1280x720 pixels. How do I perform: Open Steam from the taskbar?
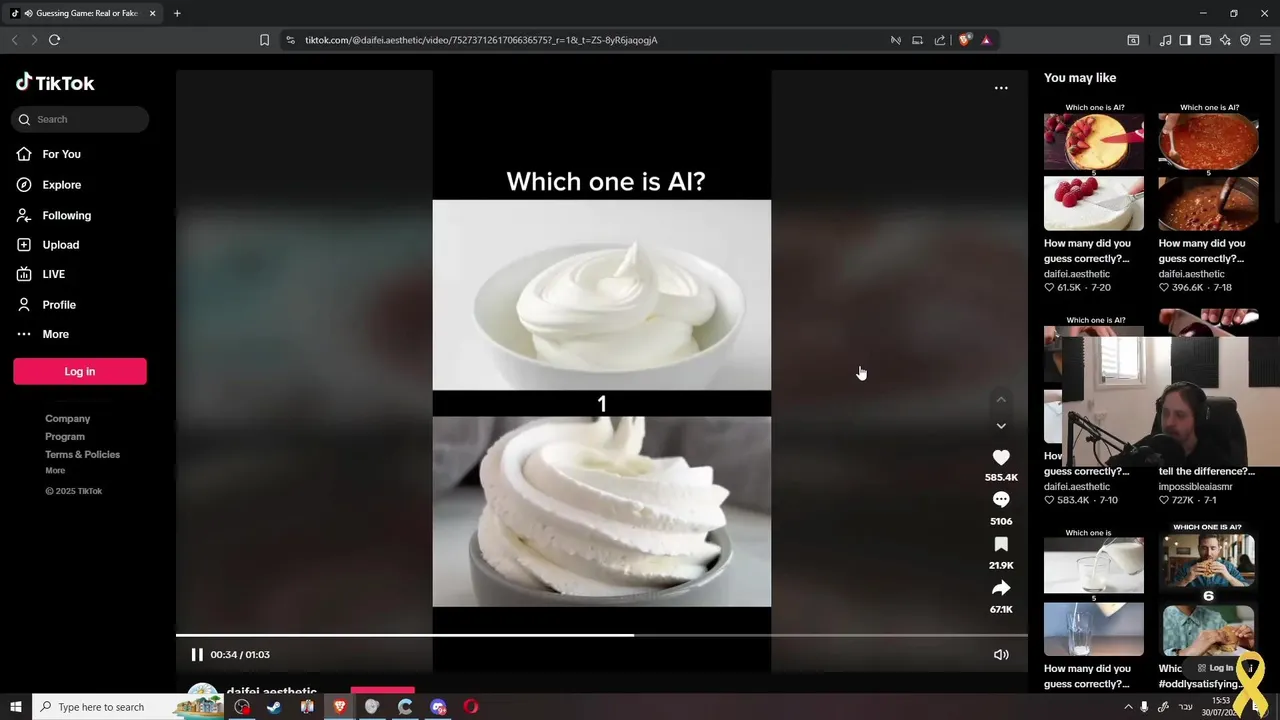274,707
